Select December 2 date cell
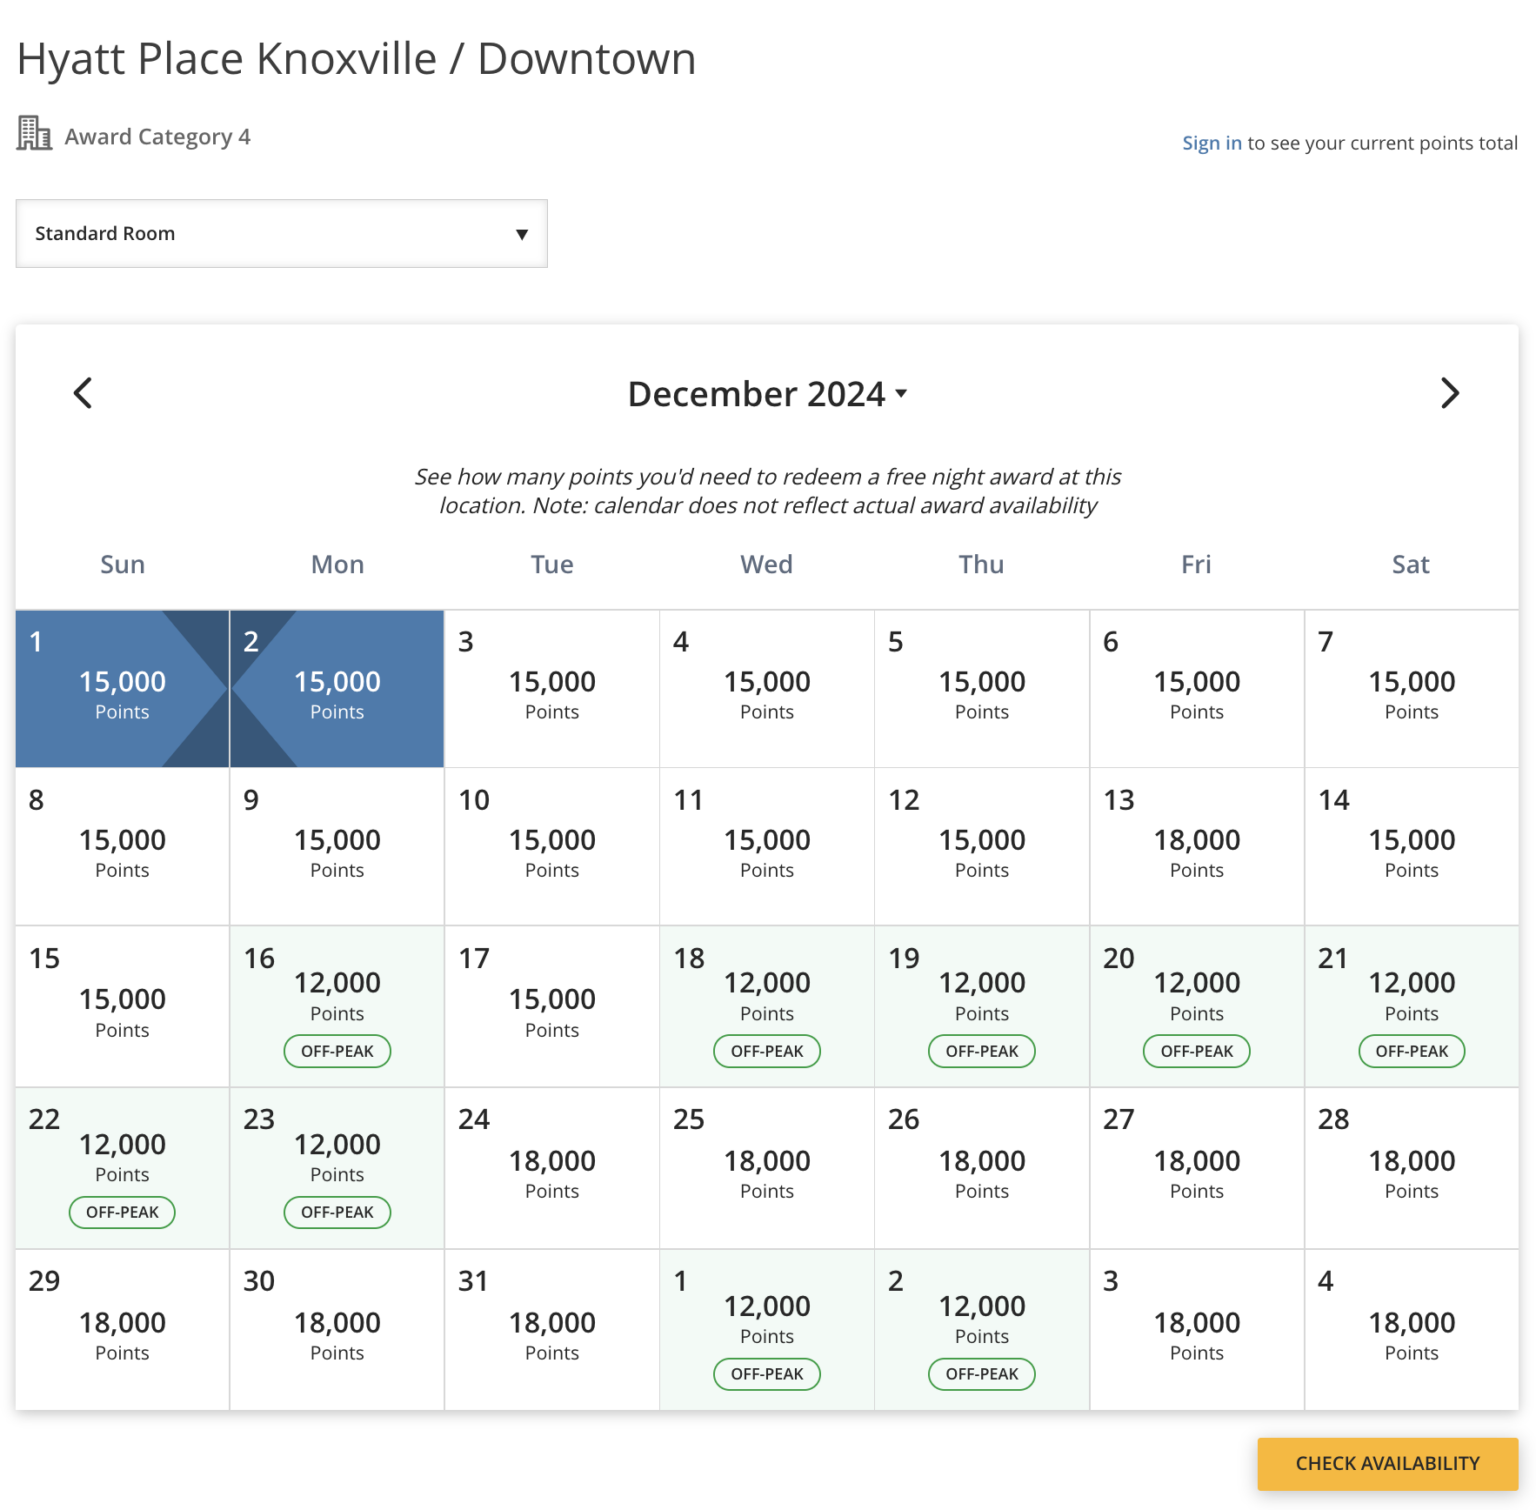 click(x=337, y=689)
